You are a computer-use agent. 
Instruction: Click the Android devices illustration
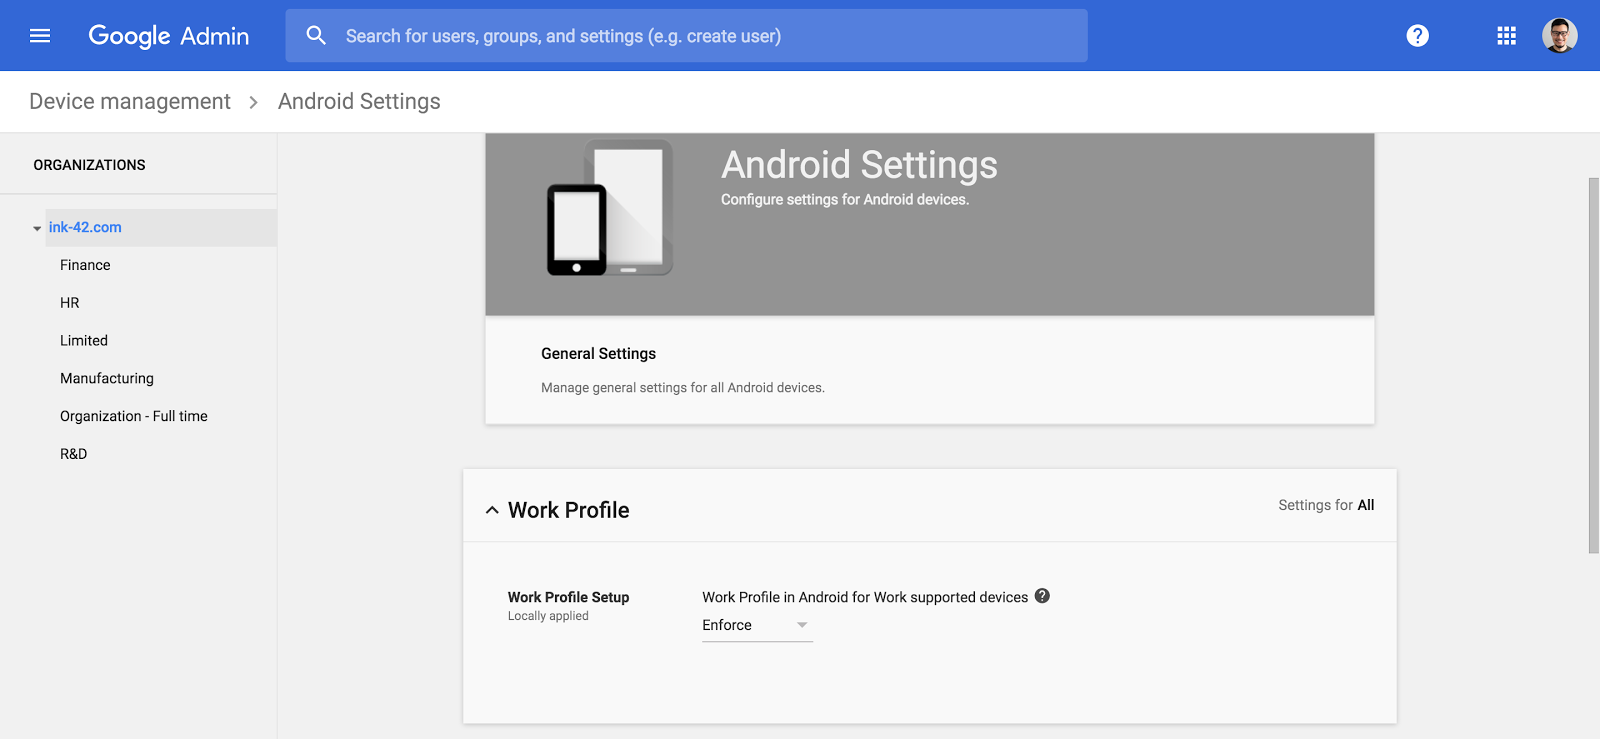609,209
